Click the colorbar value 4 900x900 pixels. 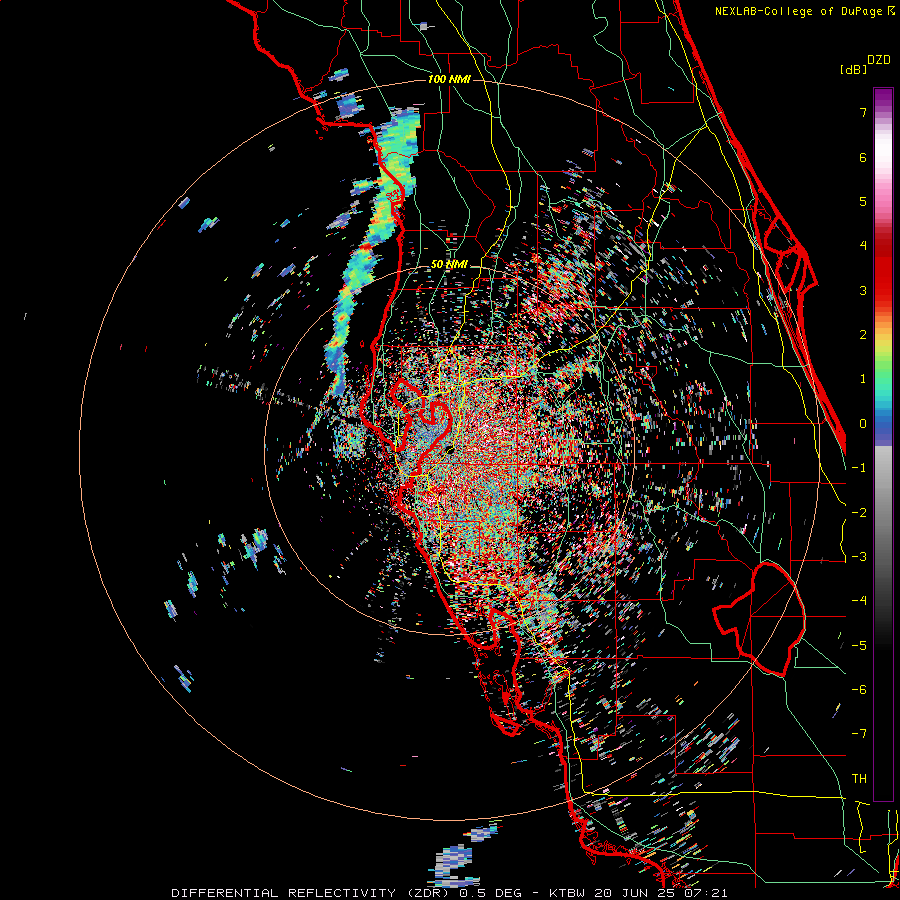coord(863,246)
